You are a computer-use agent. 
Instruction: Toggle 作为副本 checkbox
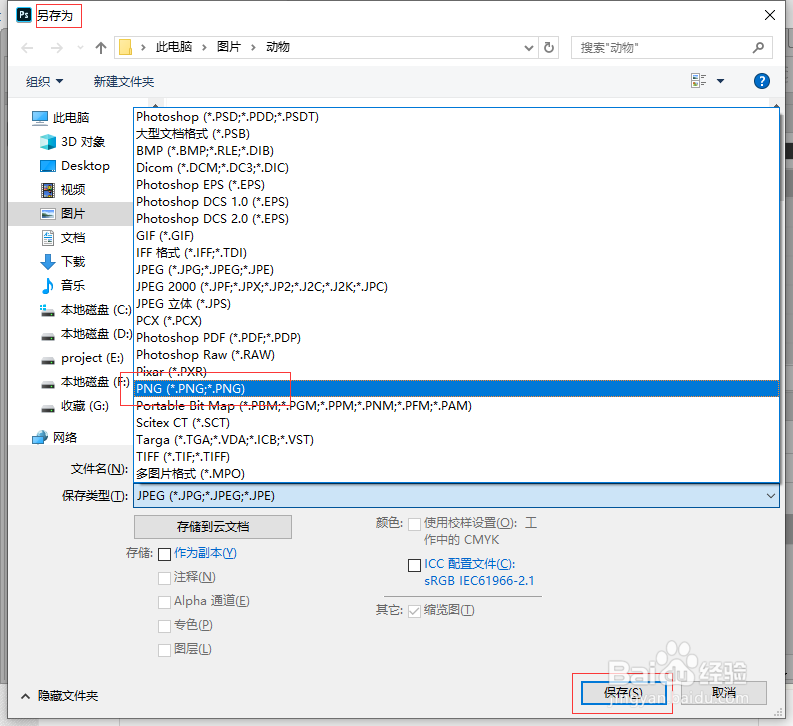[164, 554]
